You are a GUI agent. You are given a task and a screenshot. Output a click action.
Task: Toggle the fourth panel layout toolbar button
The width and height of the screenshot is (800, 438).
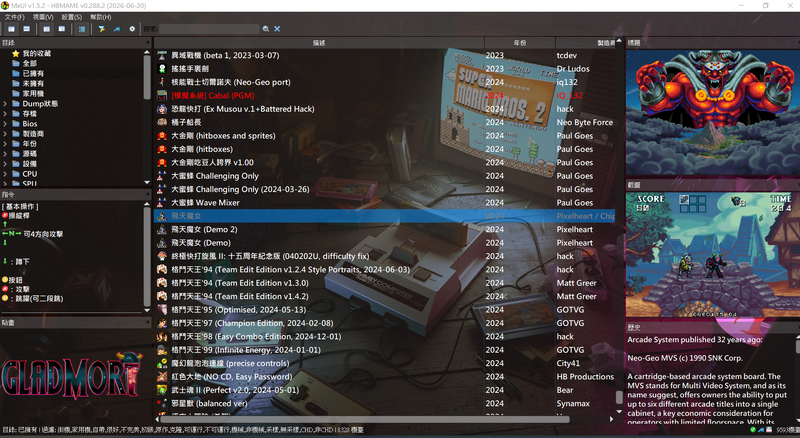pyautogui.click(x=62, y=29)
